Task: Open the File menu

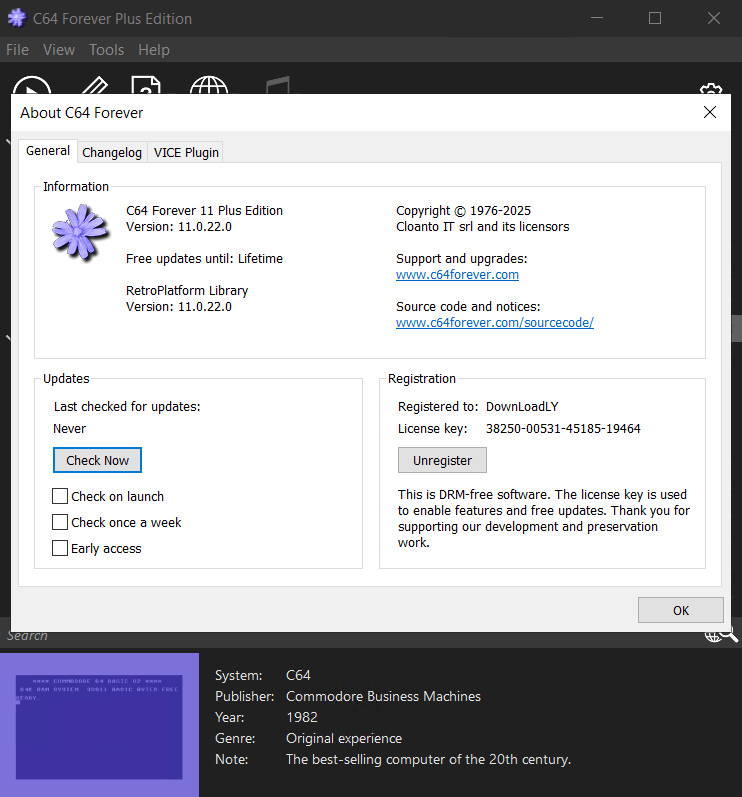Action: point(17,50)
